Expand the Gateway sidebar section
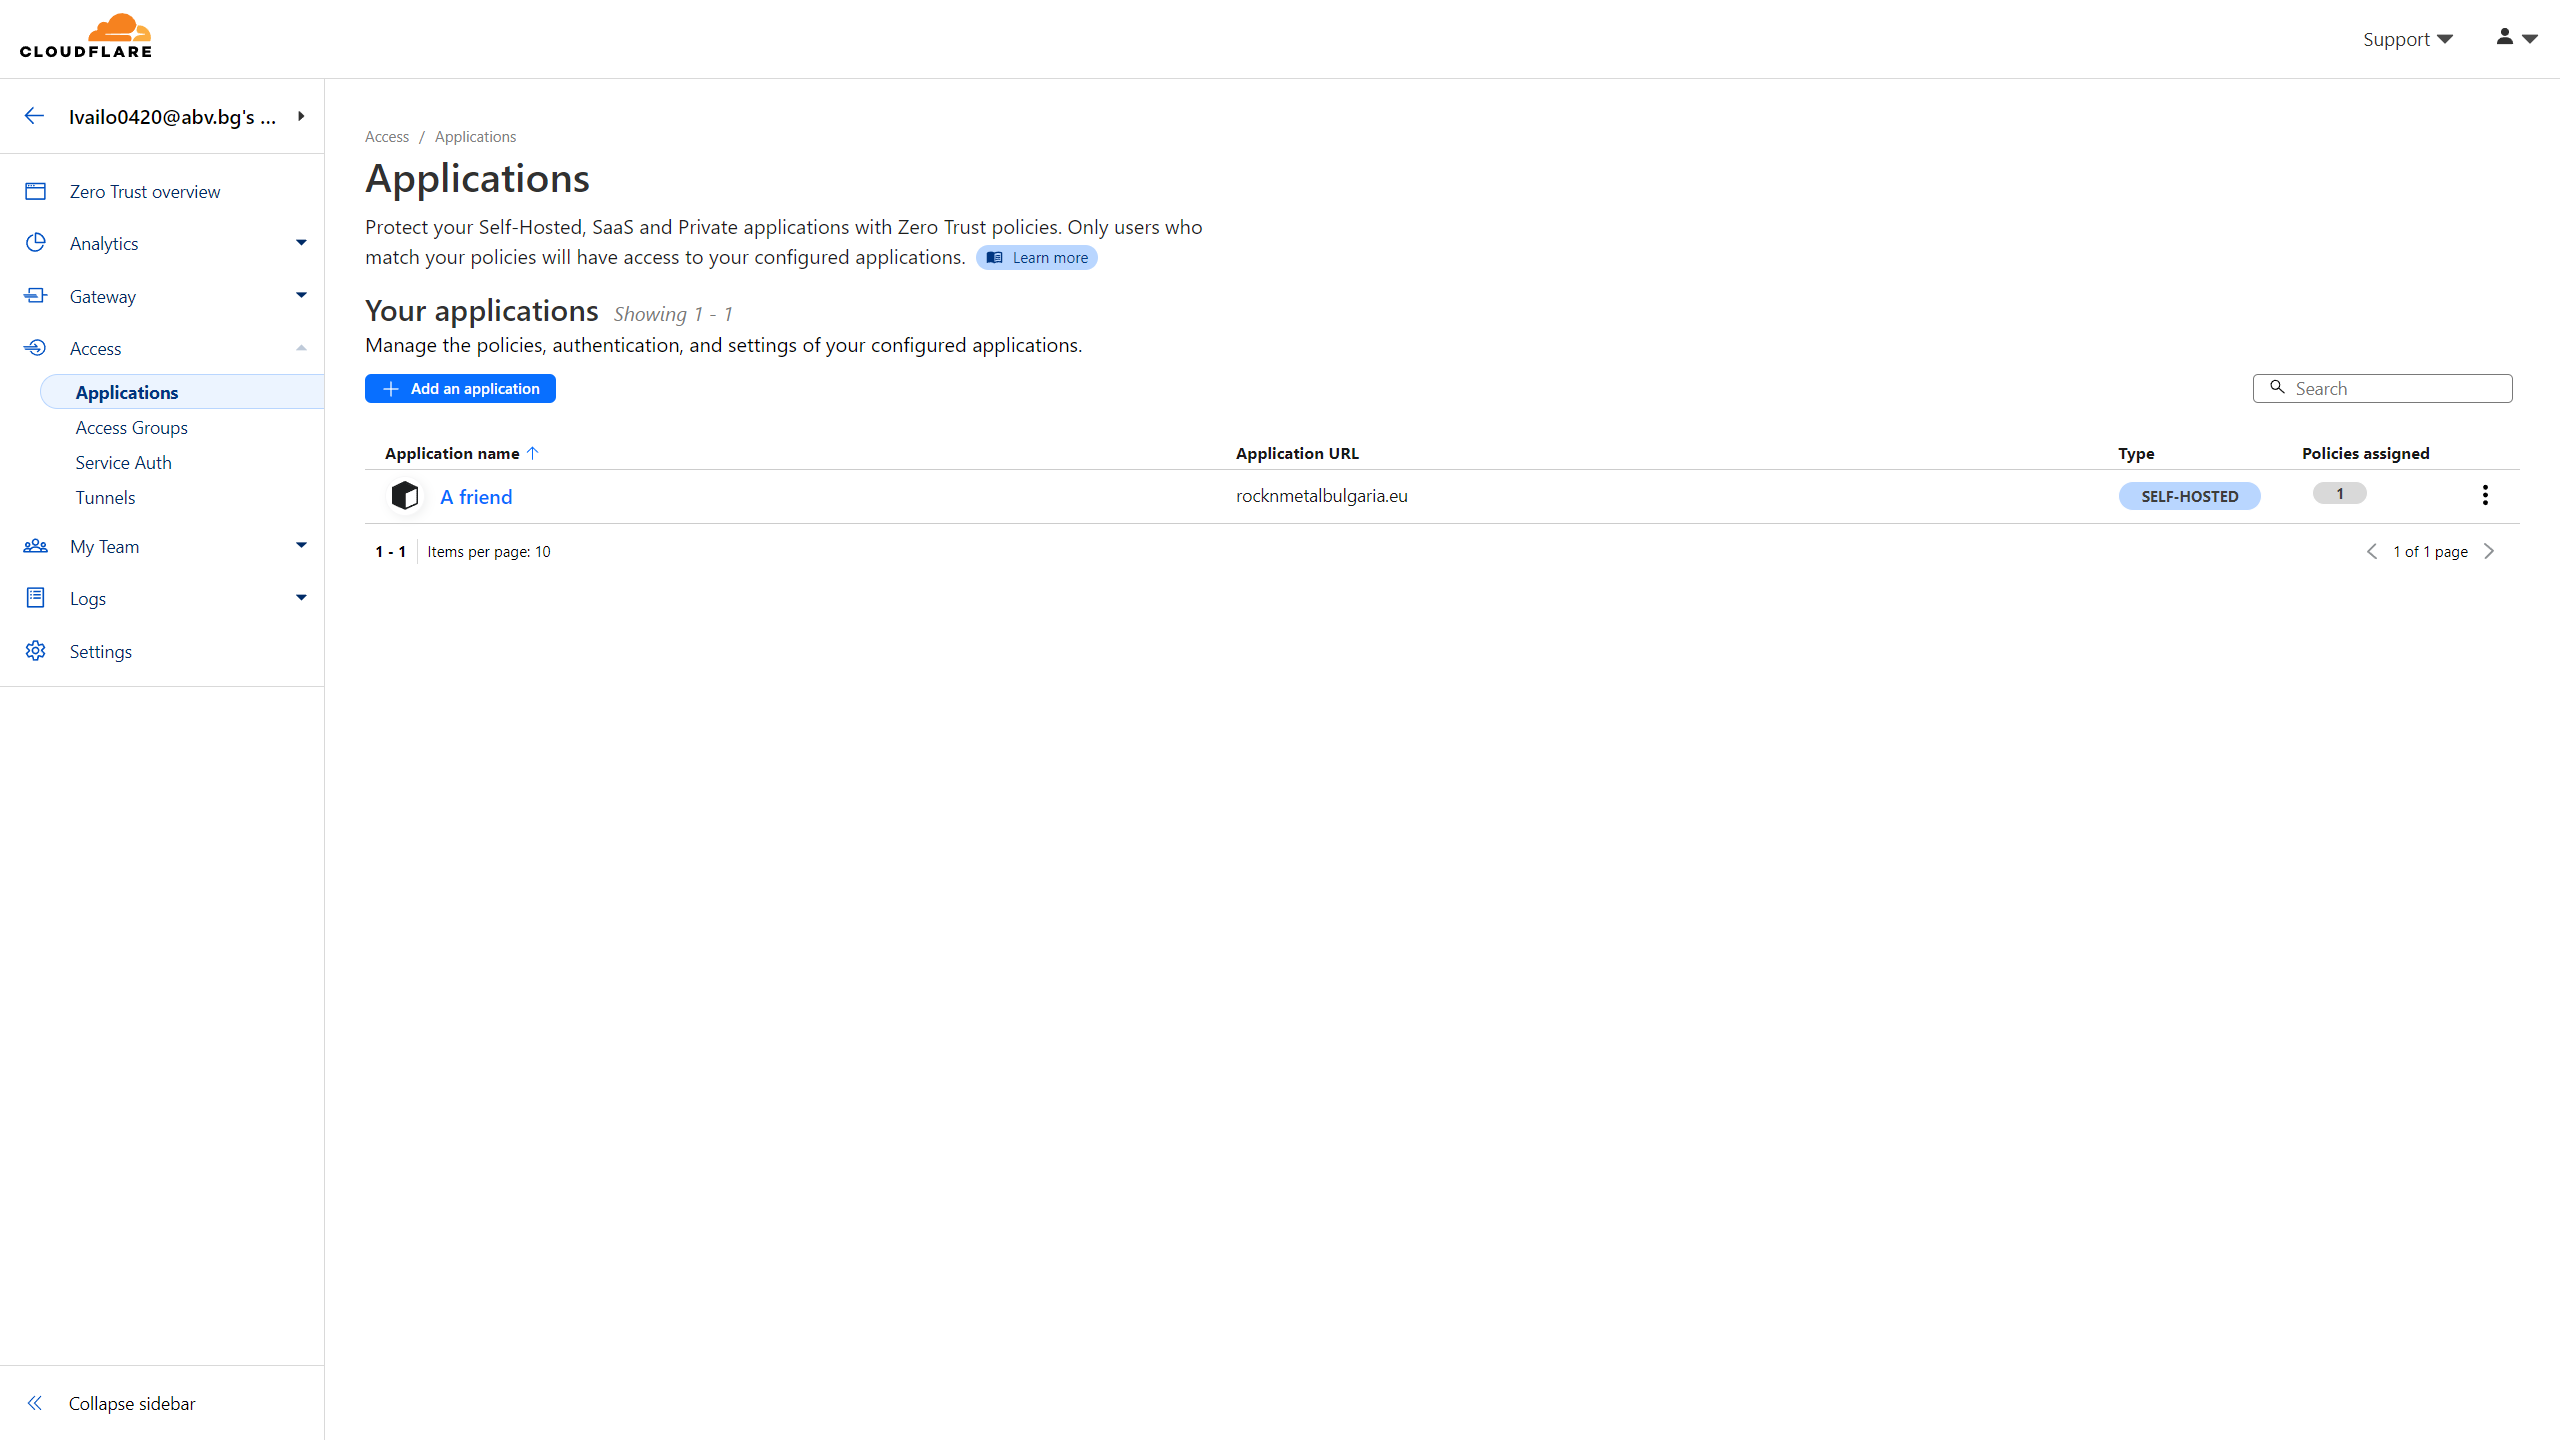This screenshot has height=1440, width=2560. click(x=300, y=296)
